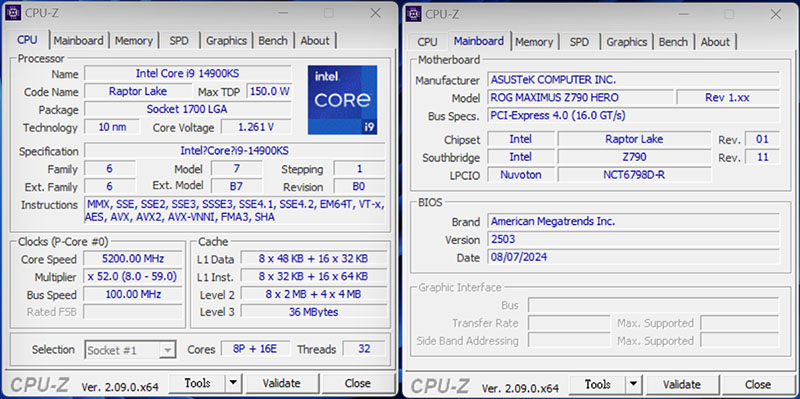Click Raptor Lake code name field
The width and height of the screenshot is (800, 399).
(x=137, y=91)
